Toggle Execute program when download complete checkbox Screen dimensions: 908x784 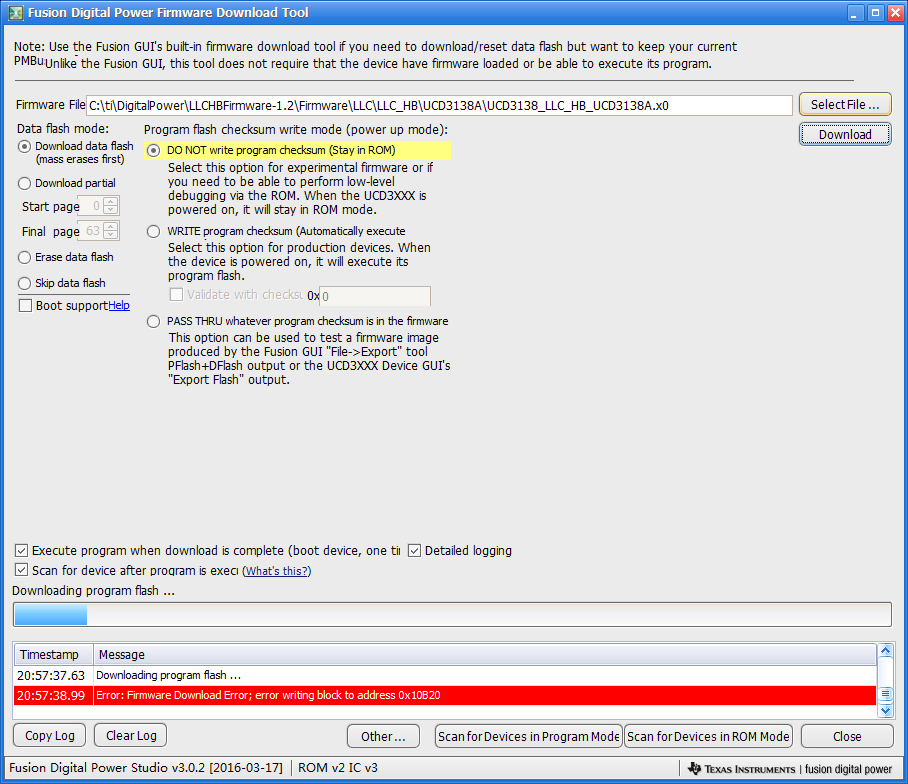(21, 551)
